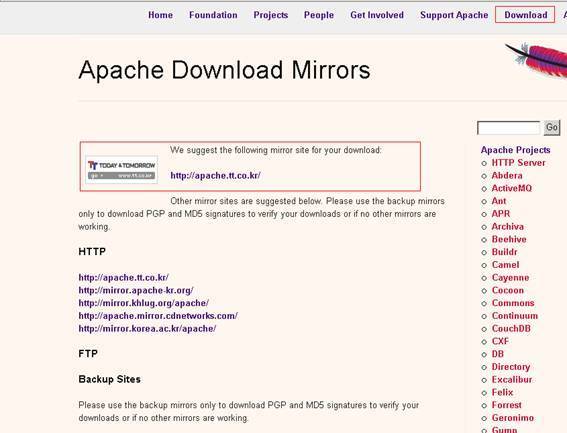Open the mirror.korea.ac.kr/apache link
567x433 pixels.
pyautogui.click(x=147, y=328)
